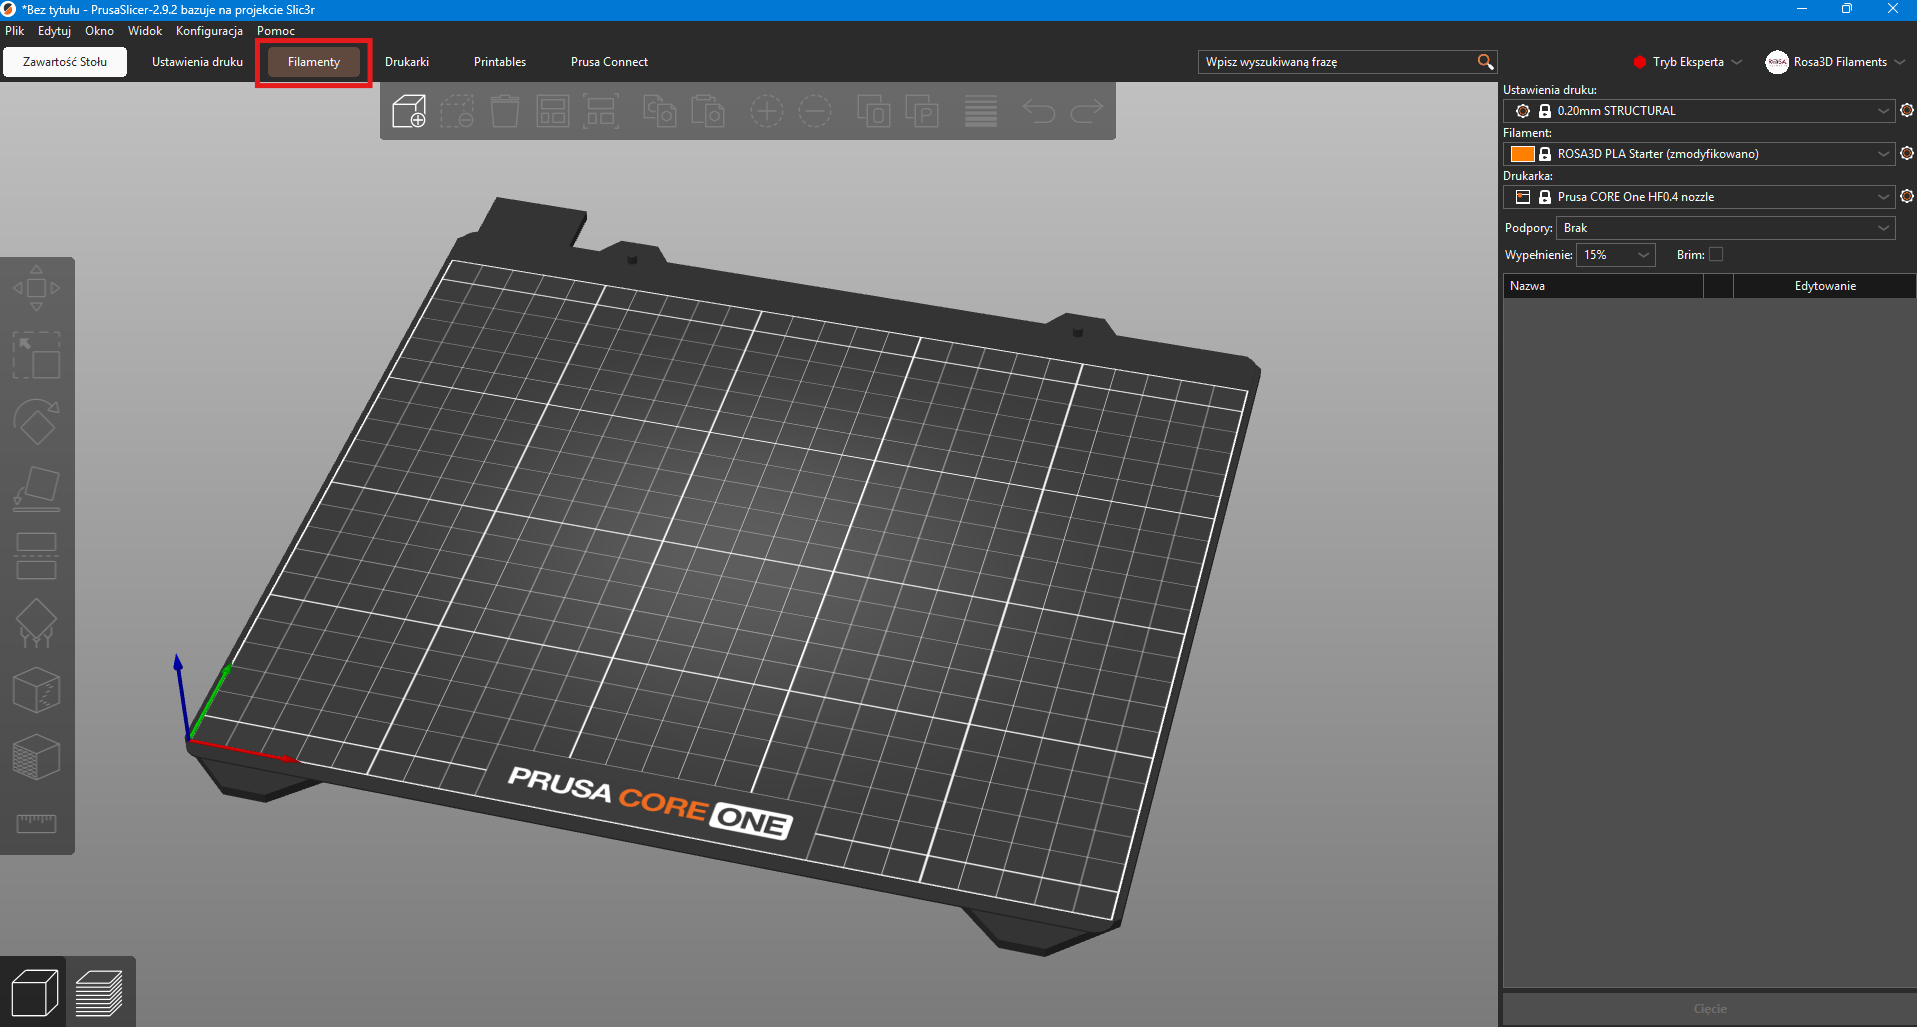Open the Plik menu

click(15, 31)
